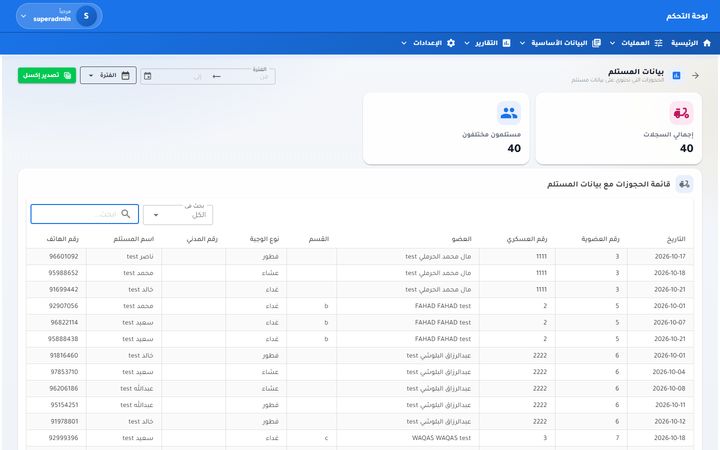Sort by رقم العسكري column header

click(x=527, y=239)
